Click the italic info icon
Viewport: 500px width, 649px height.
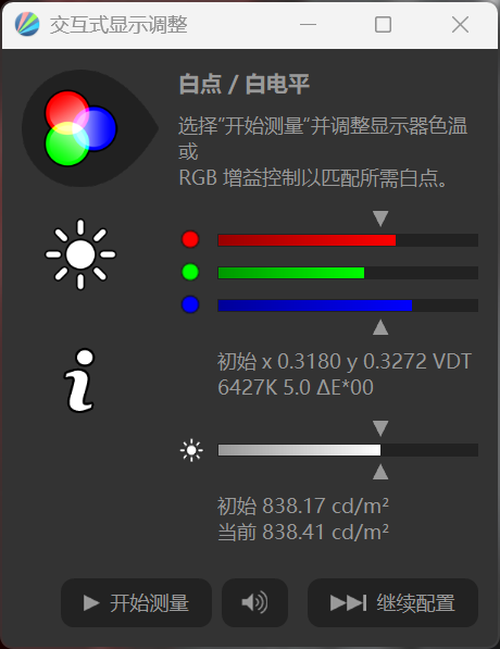coord(80,380)
